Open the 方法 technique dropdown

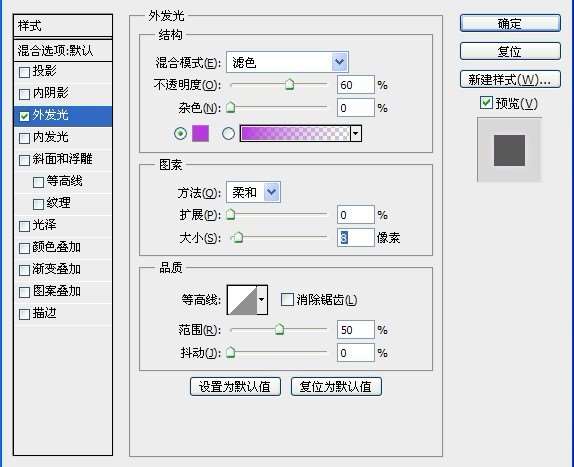coord(253,192)
